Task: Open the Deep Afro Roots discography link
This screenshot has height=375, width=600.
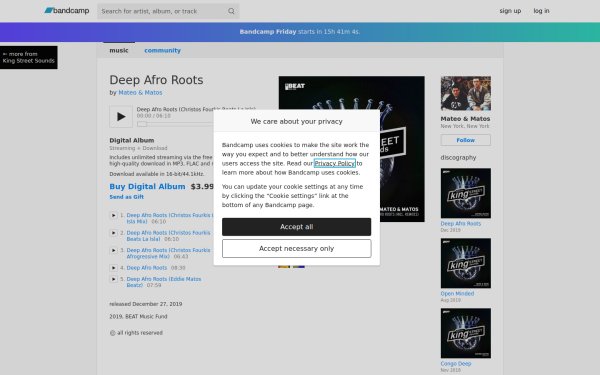Action: pyautogui.click(x=461, y=223)
